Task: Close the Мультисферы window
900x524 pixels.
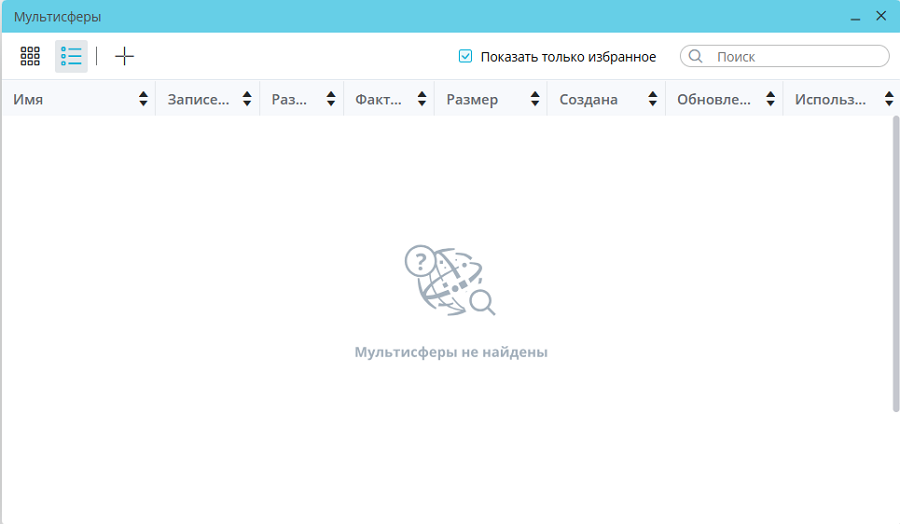Action: tap(881, 16)
